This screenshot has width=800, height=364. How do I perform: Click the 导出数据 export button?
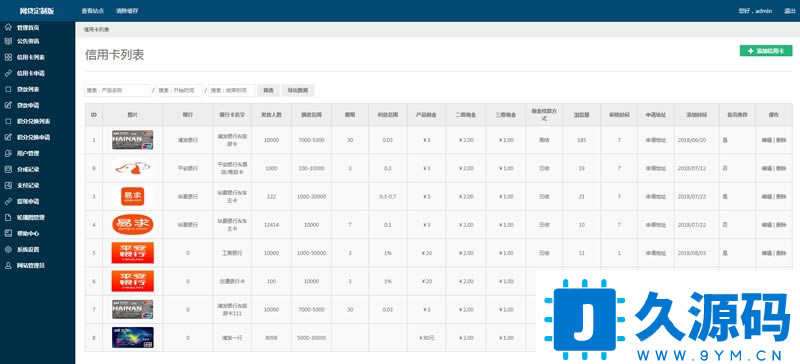point(298,90)
